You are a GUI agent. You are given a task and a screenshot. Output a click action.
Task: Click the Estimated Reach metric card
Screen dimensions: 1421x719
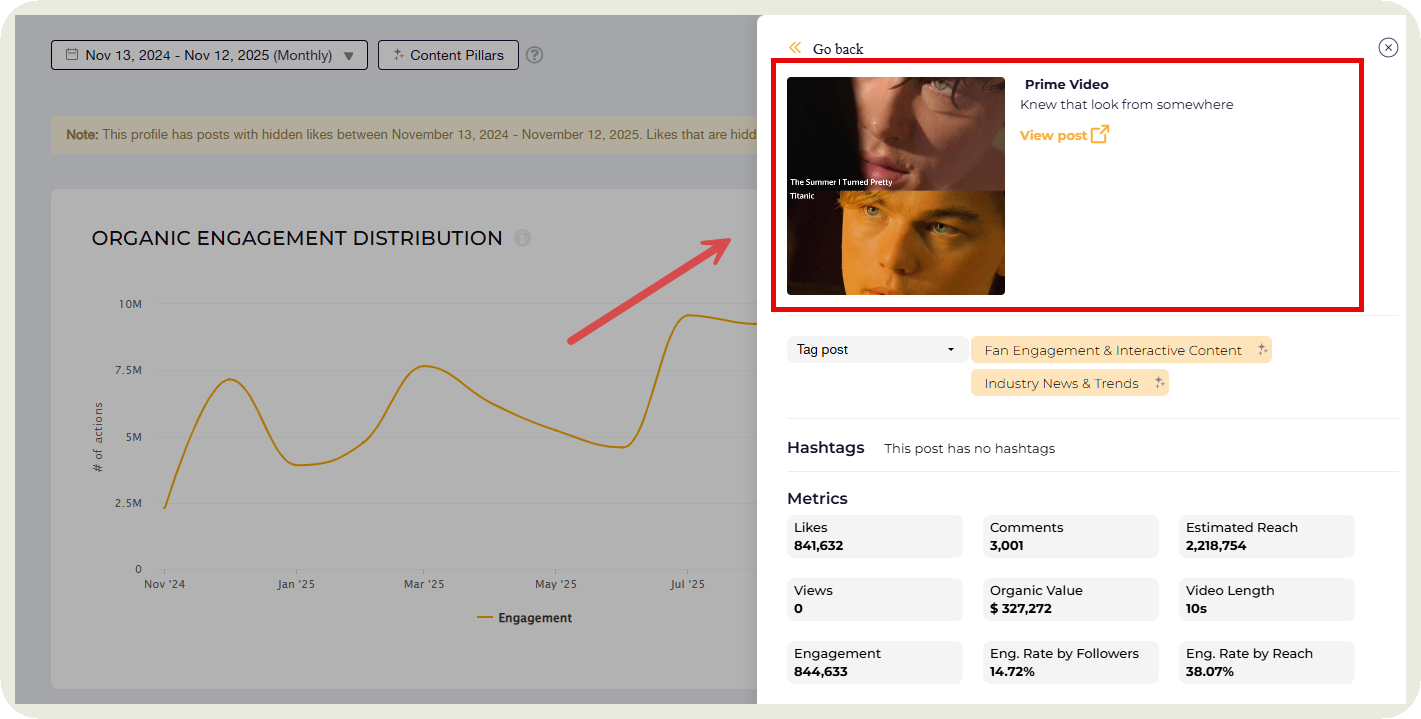coord(1266,536)
